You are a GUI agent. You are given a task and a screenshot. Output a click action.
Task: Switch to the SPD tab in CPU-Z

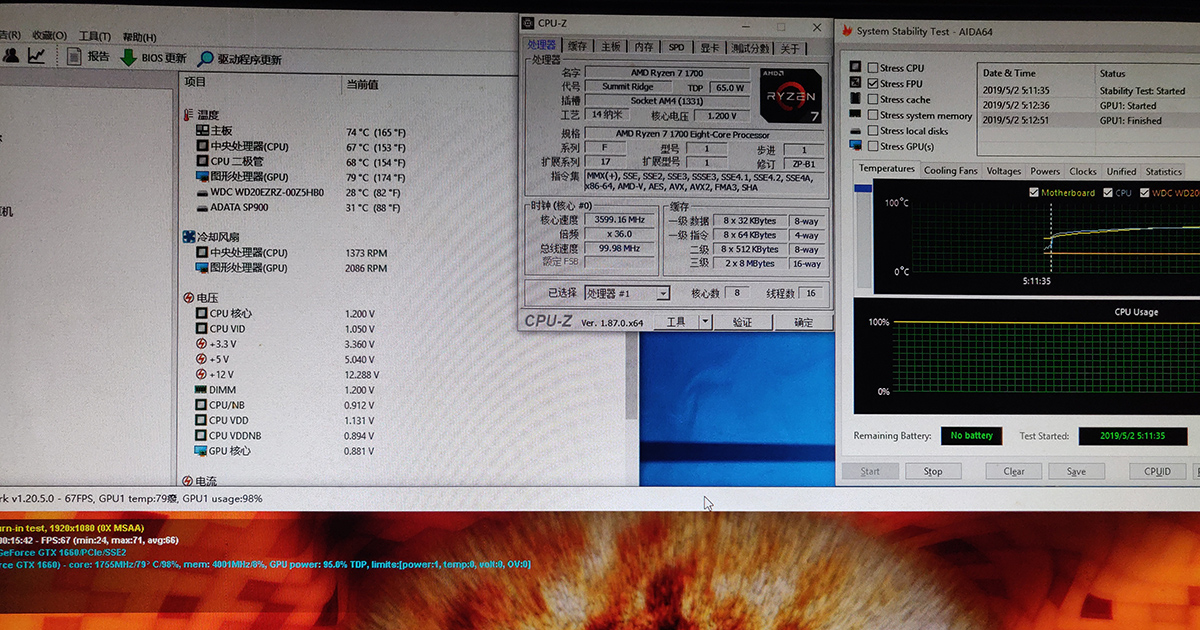pos(677,47)
